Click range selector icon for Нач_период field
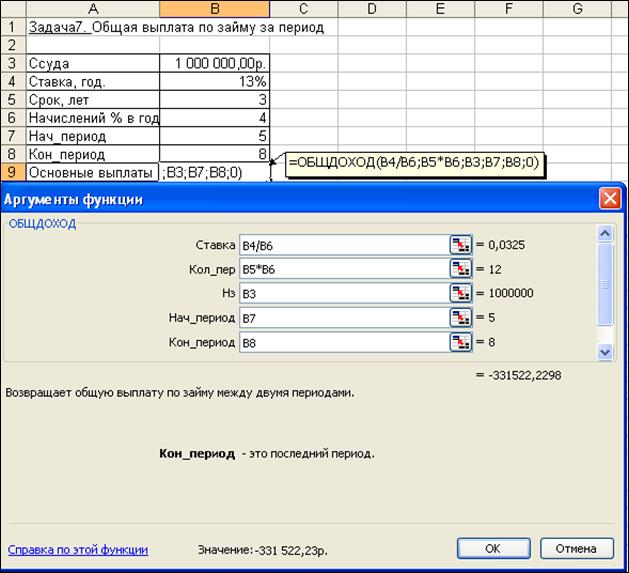The image size is (629, 573). (460, 318)
